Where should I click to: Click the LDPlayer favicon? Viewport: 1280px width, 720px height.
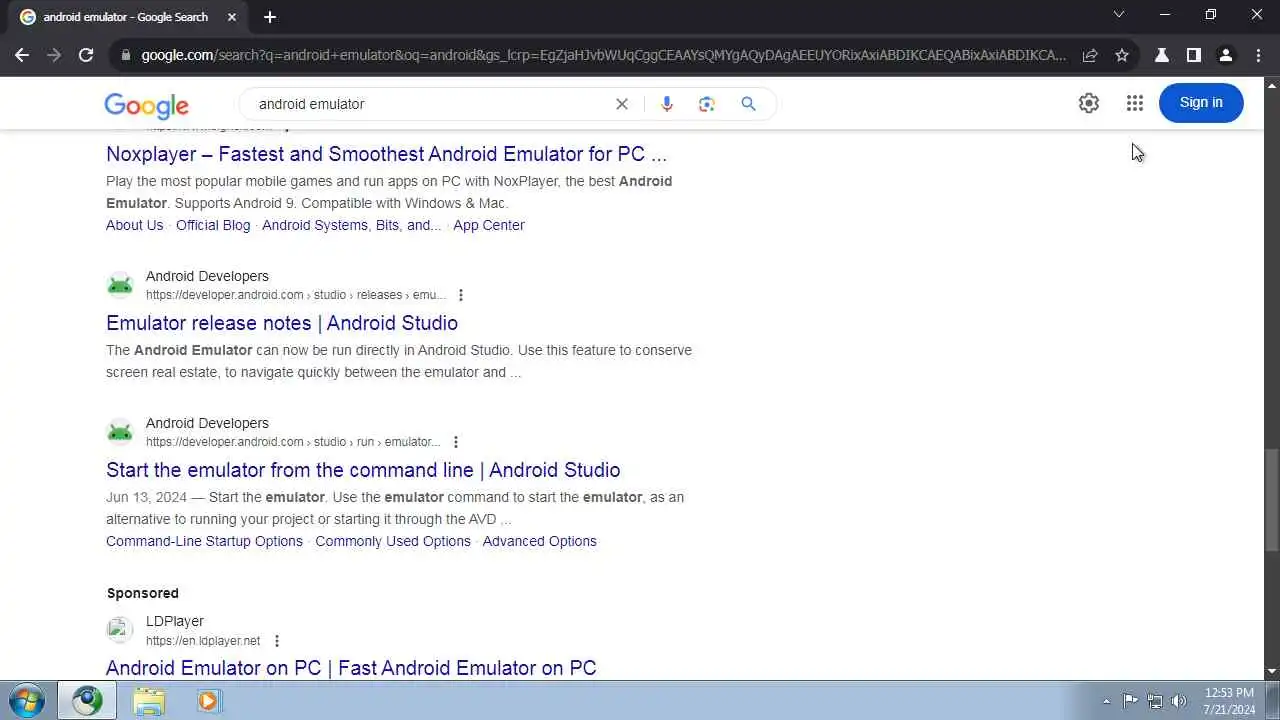pyautogui.click(x=120, y=630)
